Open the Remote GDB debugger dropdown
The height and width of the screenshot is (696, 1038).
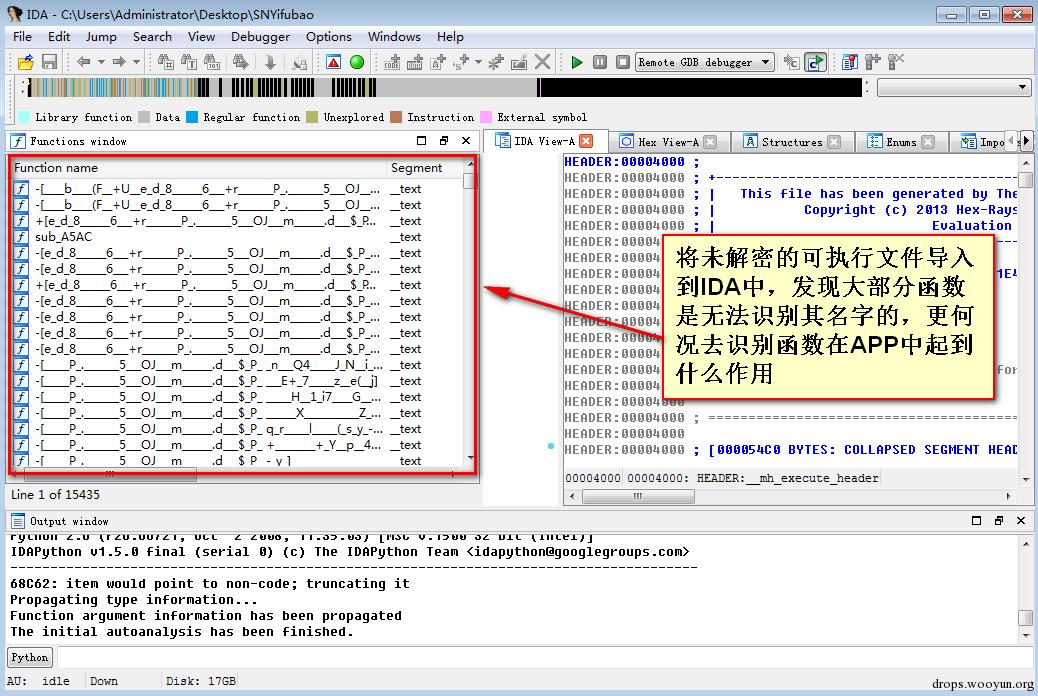pyautogui.click(x=766, y=62)
